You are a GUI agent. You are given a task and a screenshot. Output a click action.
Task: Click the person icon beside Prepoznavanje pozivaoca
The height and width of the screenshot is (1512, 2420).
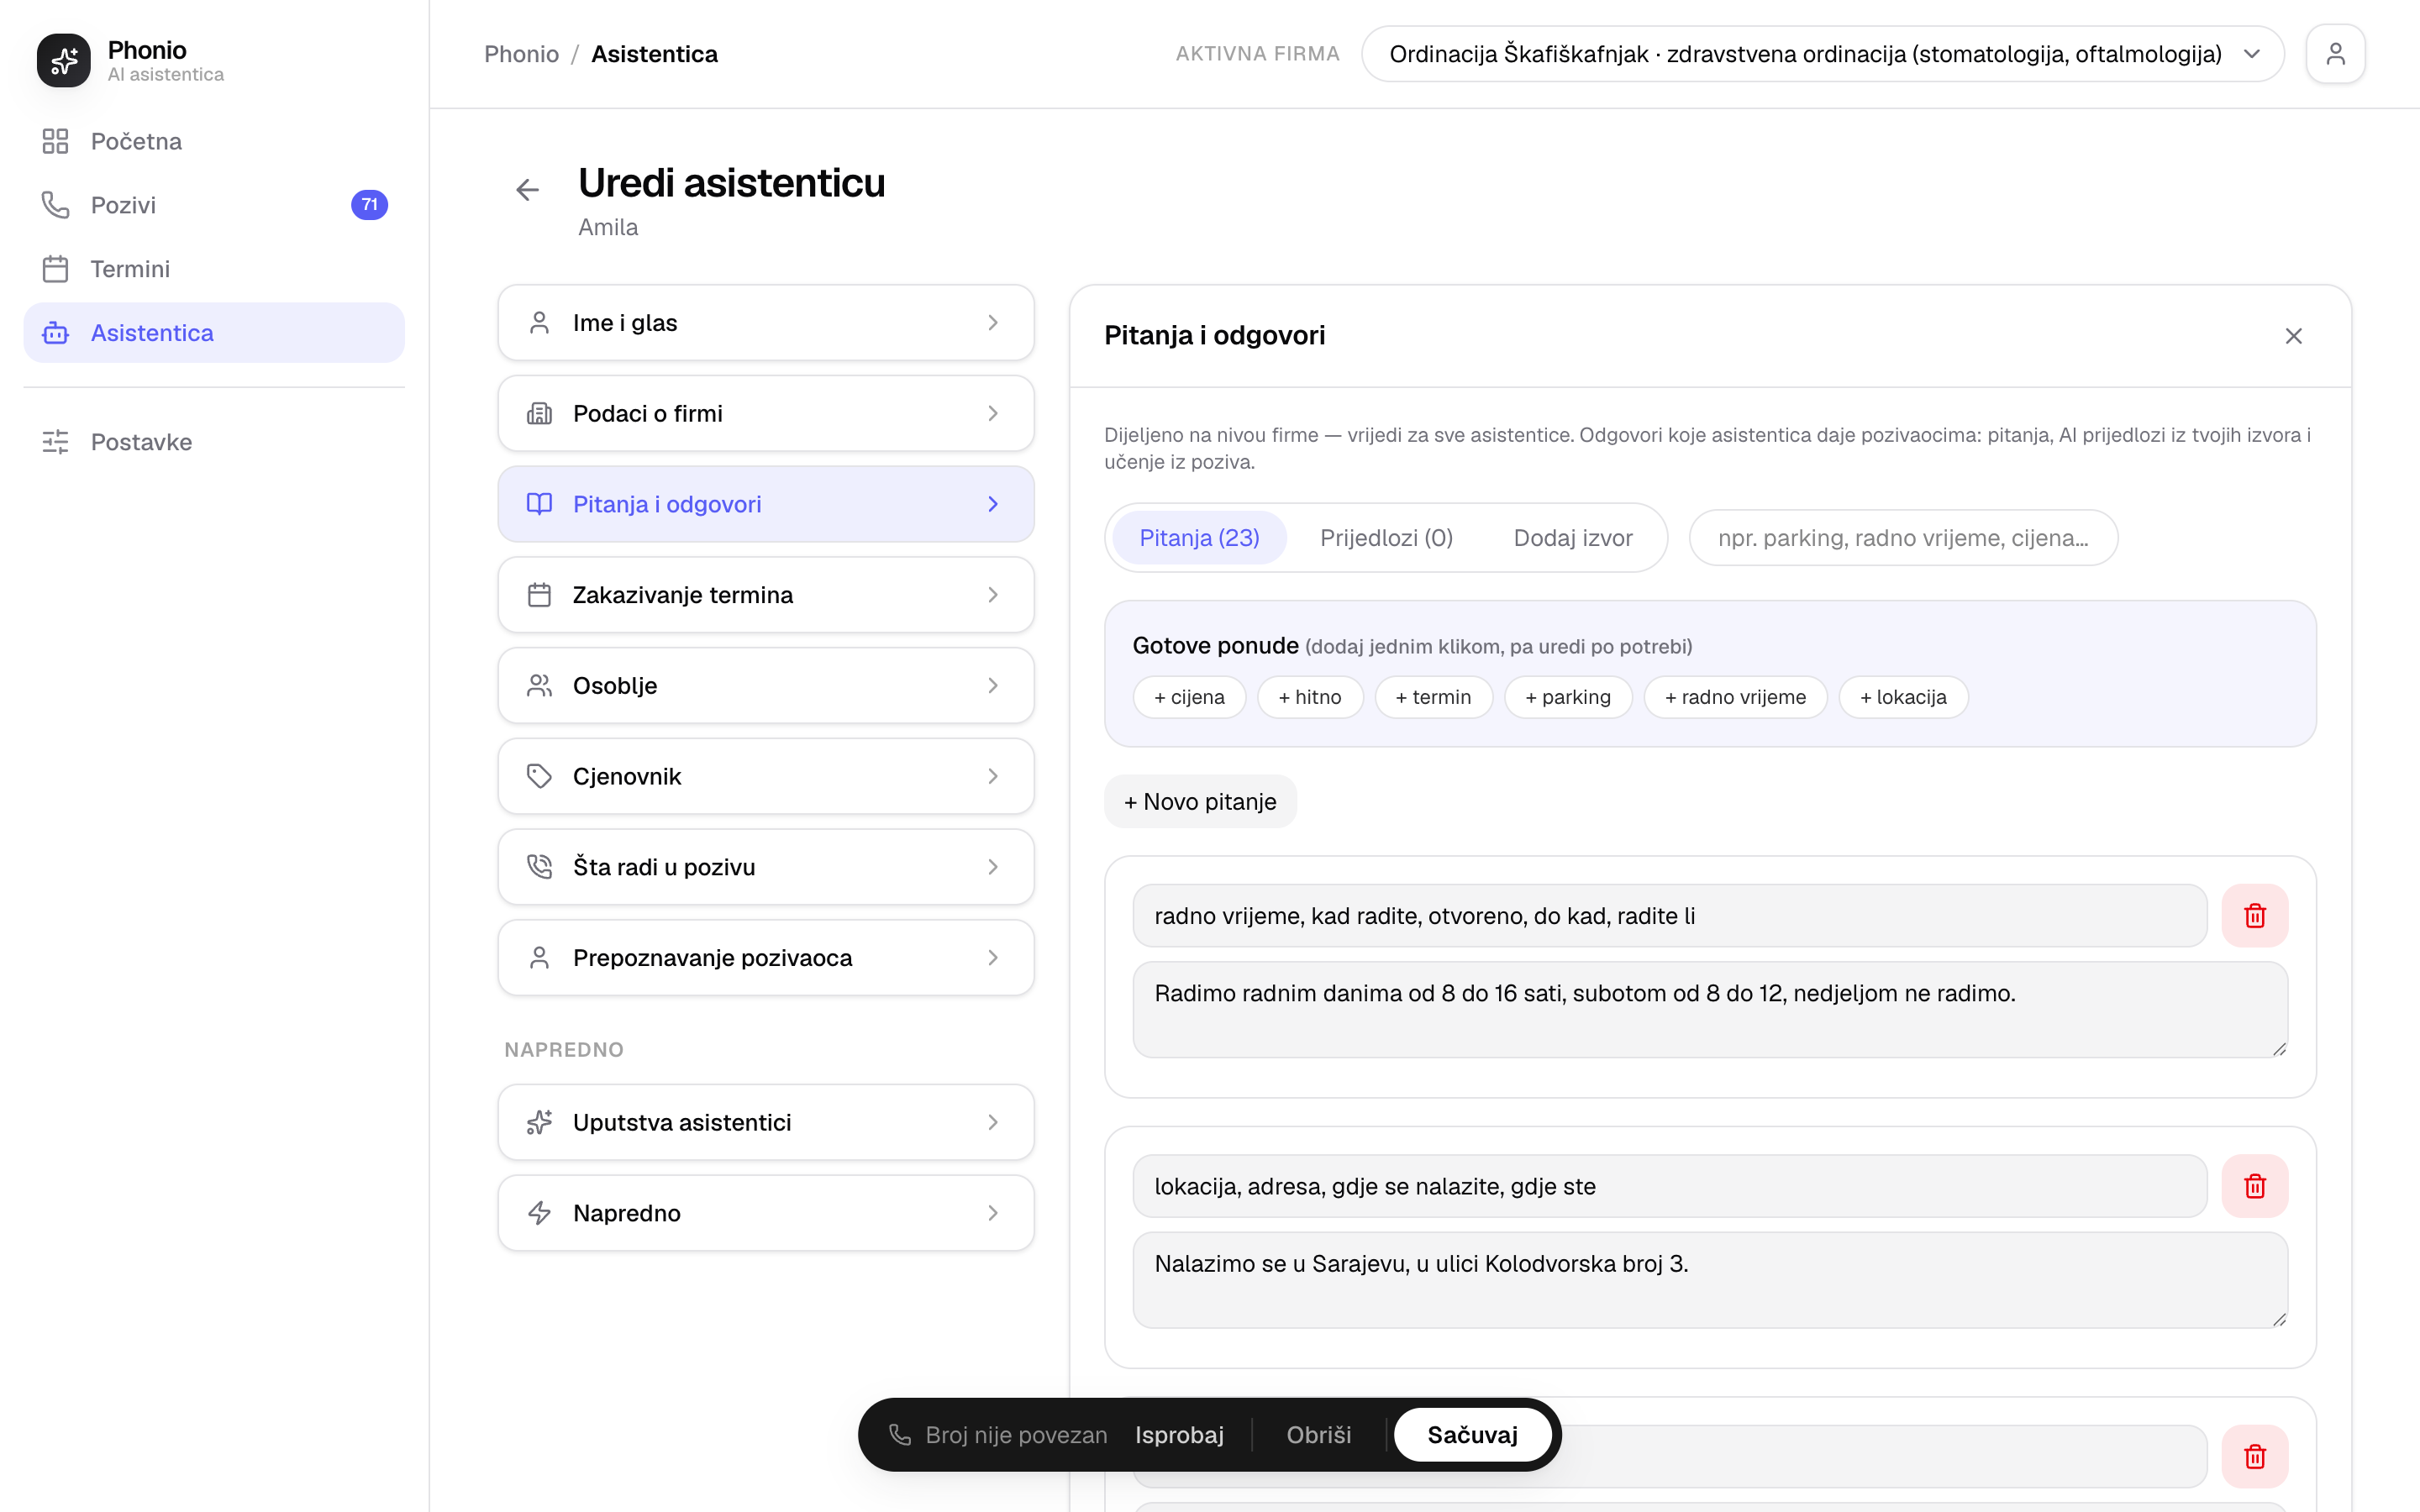click(x=539, y=958)
